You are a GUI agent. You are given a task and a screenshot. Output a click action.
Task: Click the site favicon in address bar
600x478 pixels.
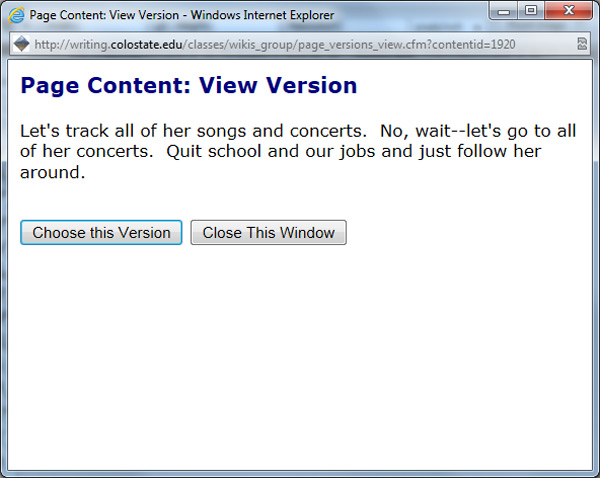[x=21, y=44]
